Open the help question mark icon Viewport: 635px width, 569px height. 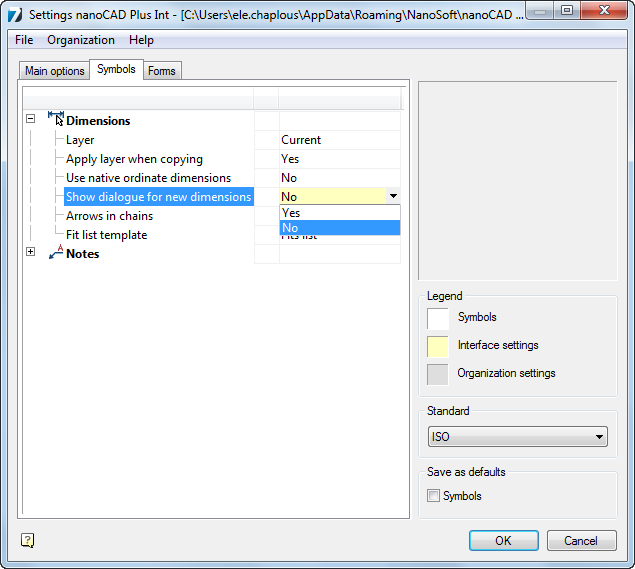coord(27,540)
